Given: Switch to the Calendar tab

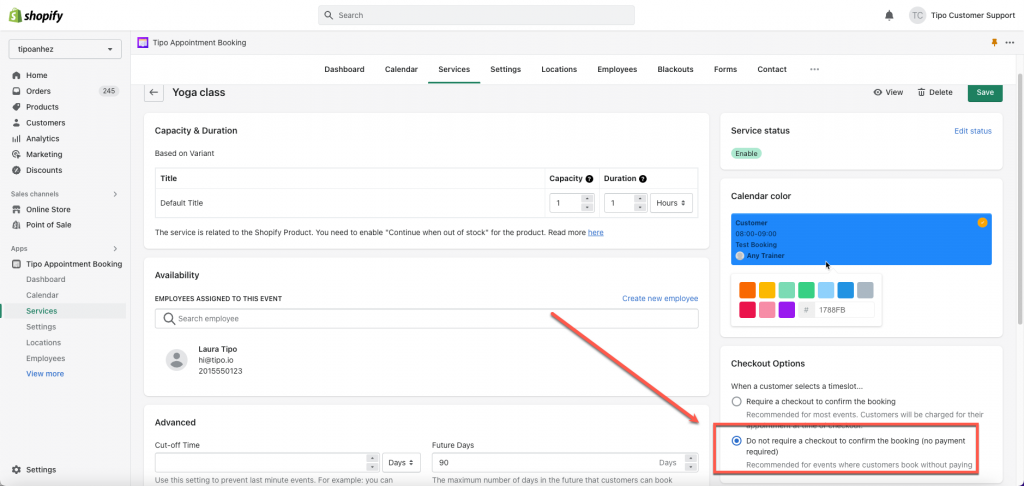Looking at the screenshot, I should 401,69.
